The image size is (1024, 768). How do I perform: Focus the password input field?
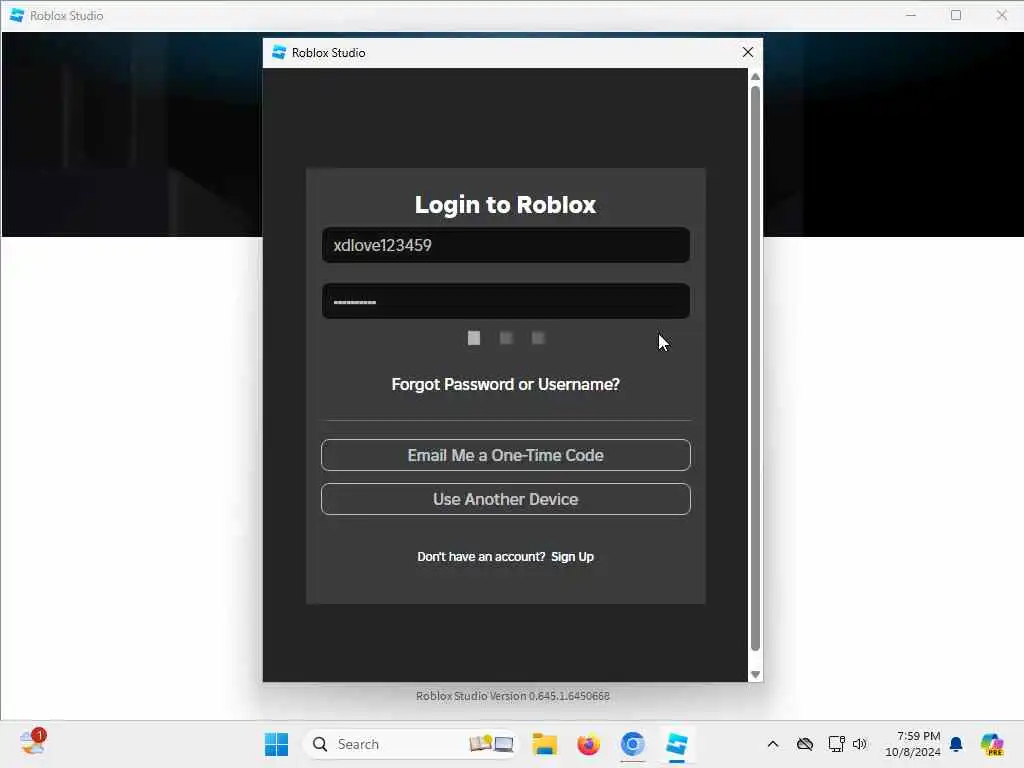pyautogui.click(x=505, y=301)
